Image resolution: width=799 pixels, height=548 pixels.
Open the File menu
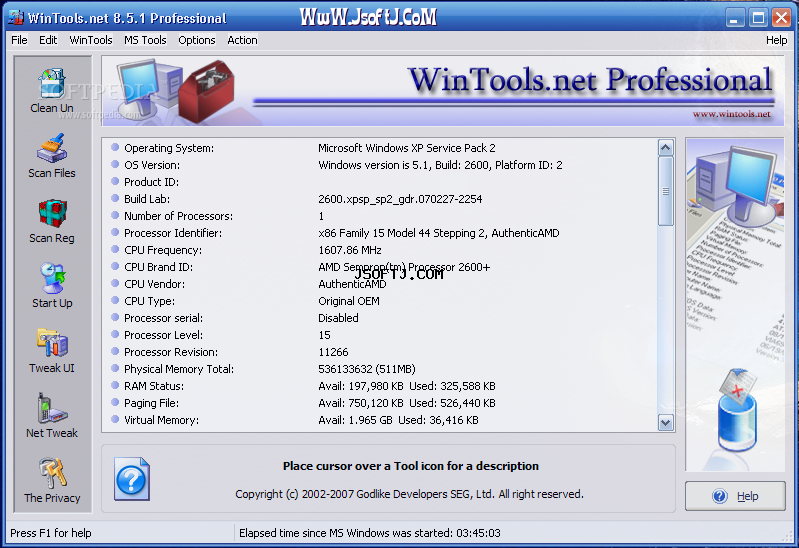tap(19, 40)
